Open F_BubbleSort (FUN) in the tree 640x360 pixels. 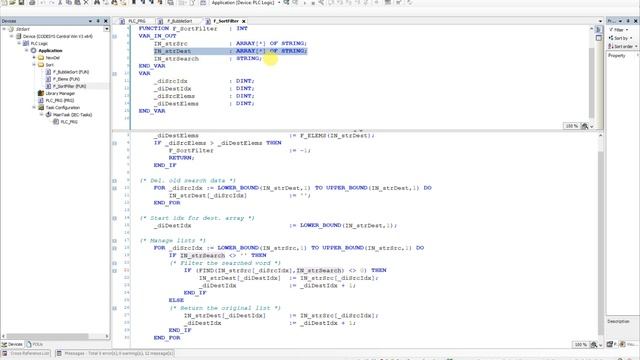[71, 72]
